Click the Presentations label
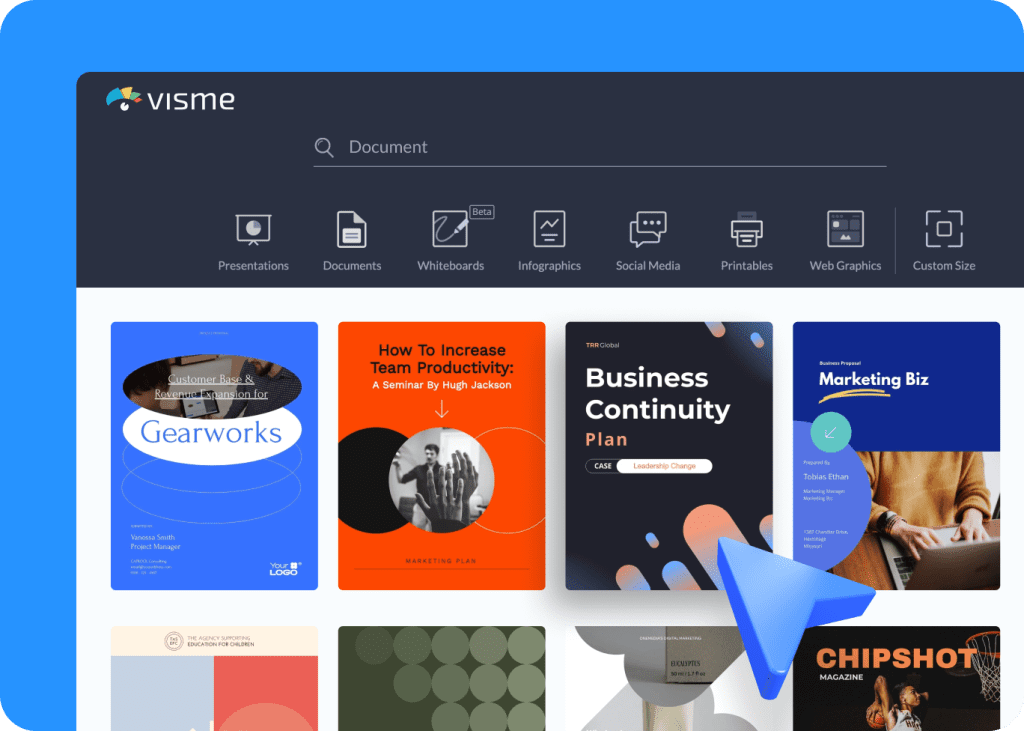This screenshot has height=731, width=1024. [x=253, y=266]
